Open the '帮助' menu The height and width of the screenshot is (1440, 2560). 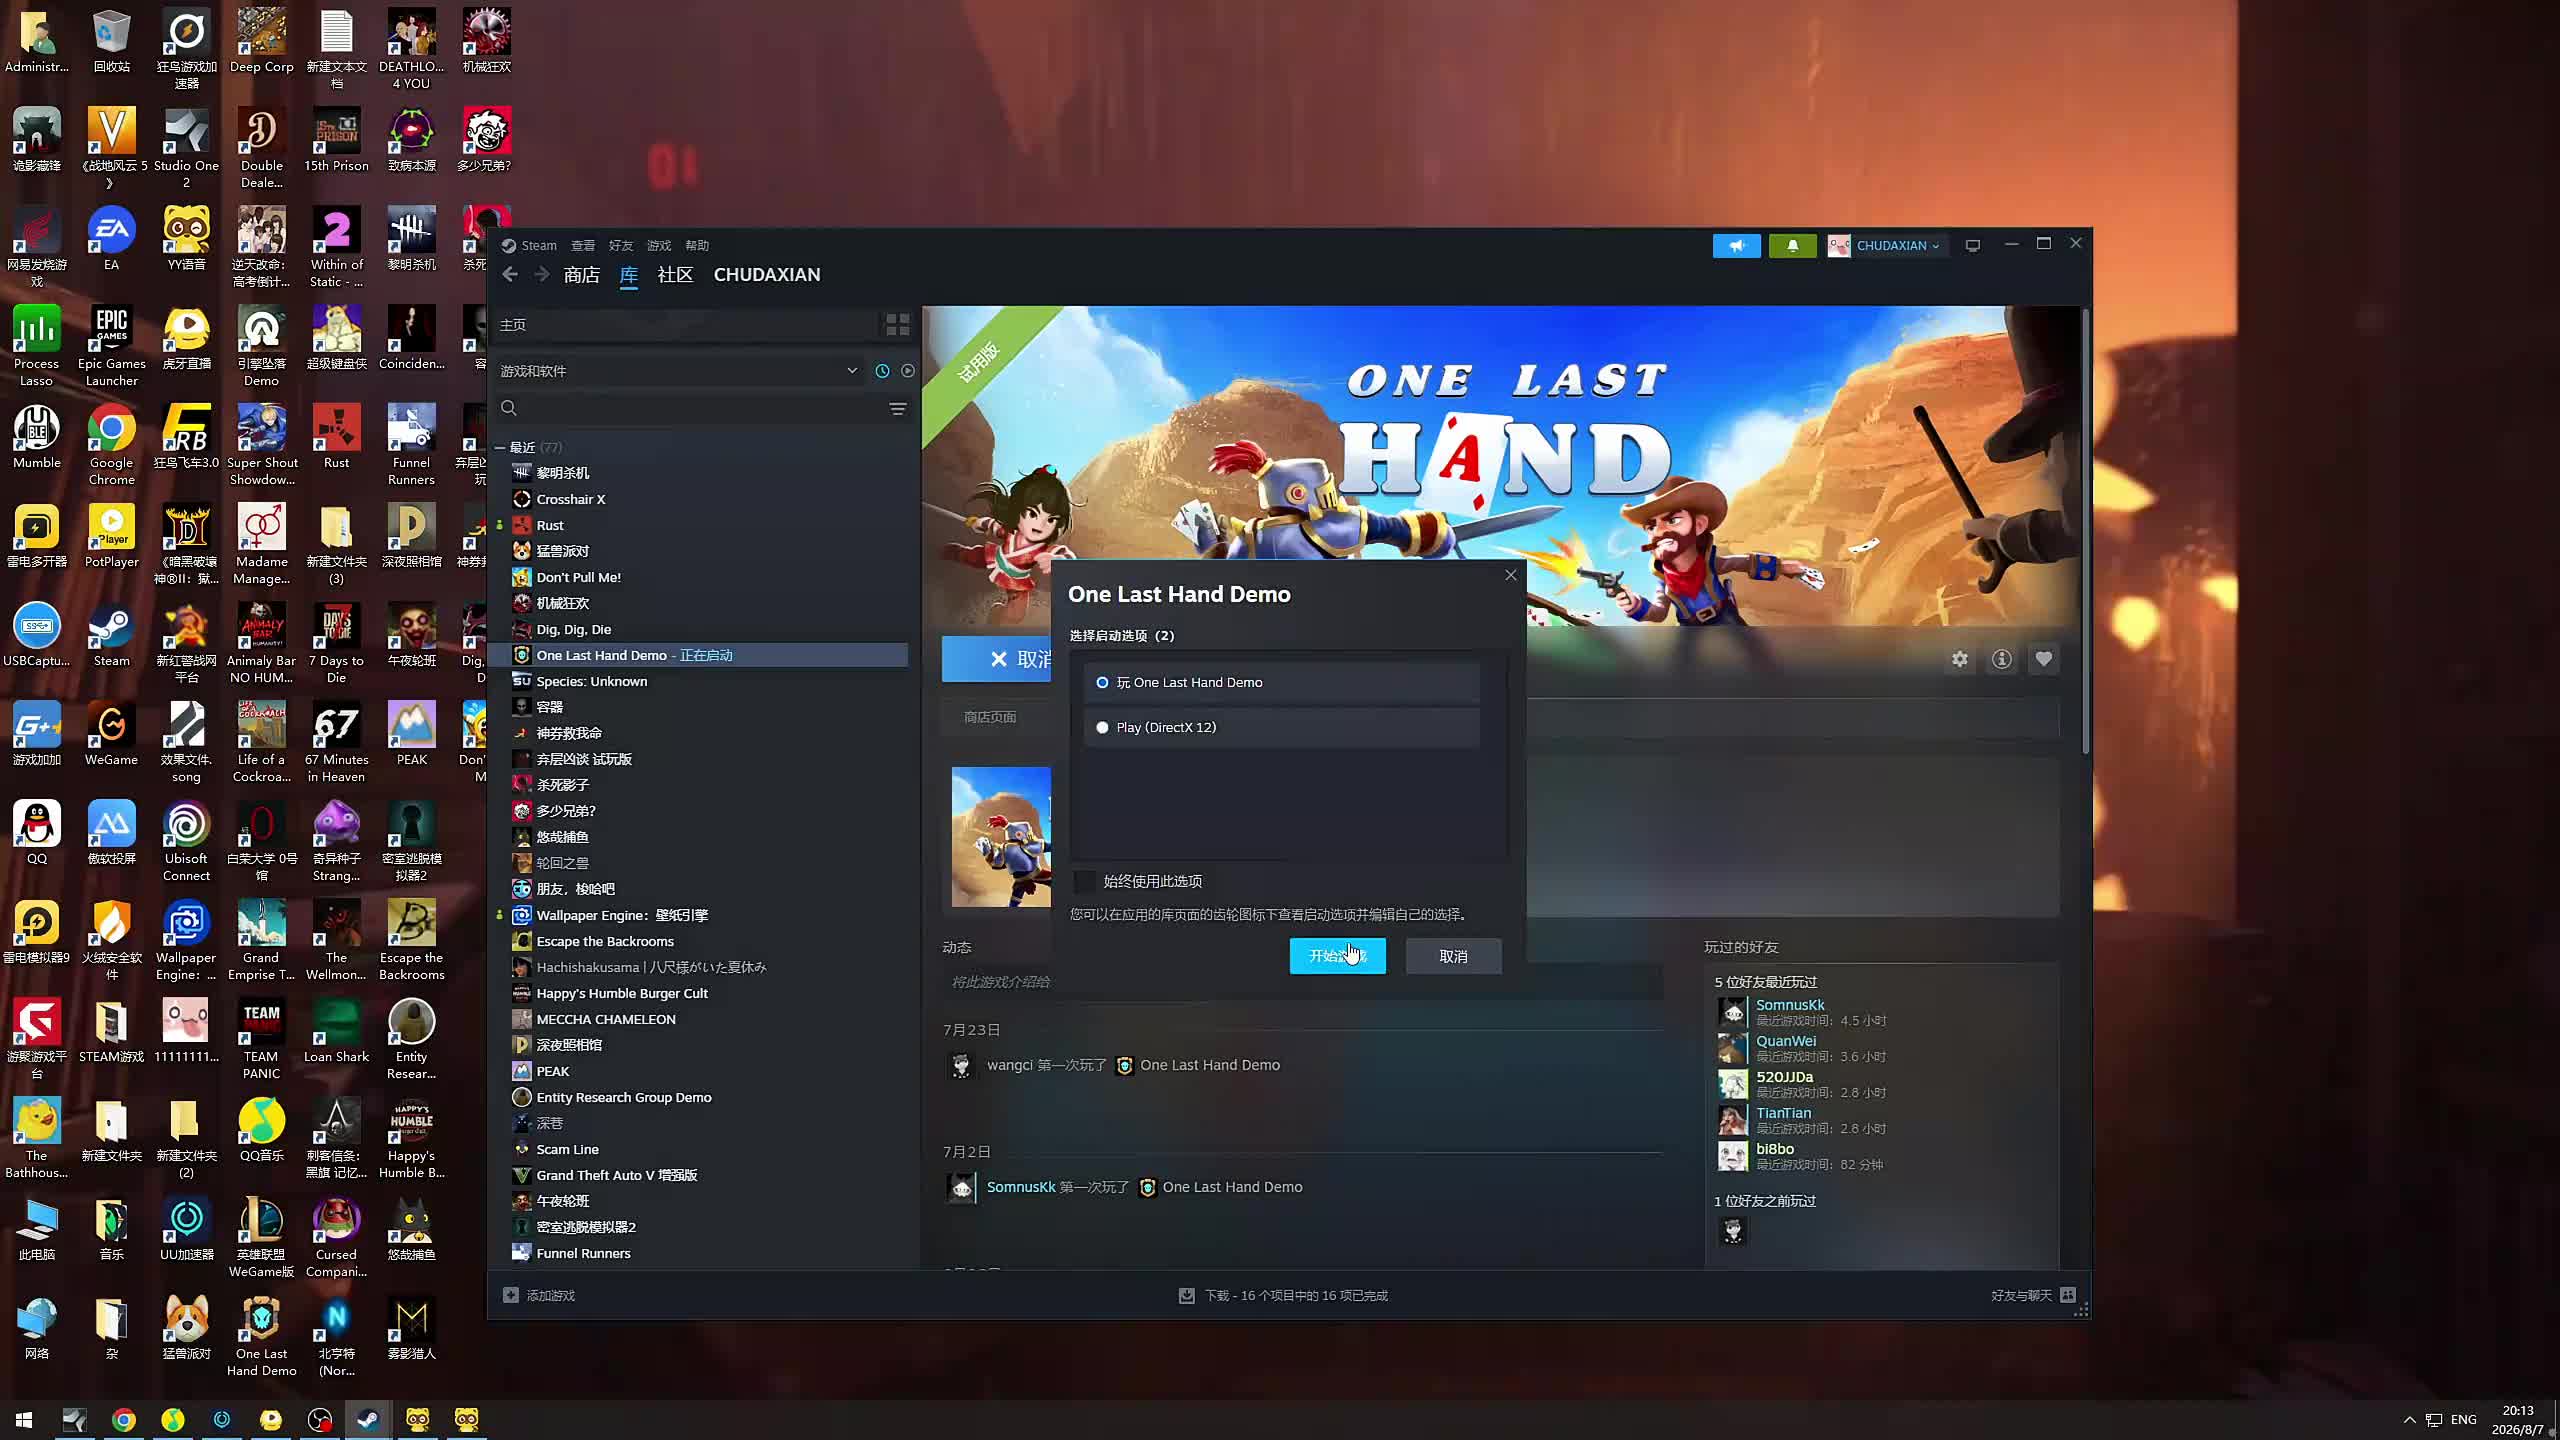[697, 246]
